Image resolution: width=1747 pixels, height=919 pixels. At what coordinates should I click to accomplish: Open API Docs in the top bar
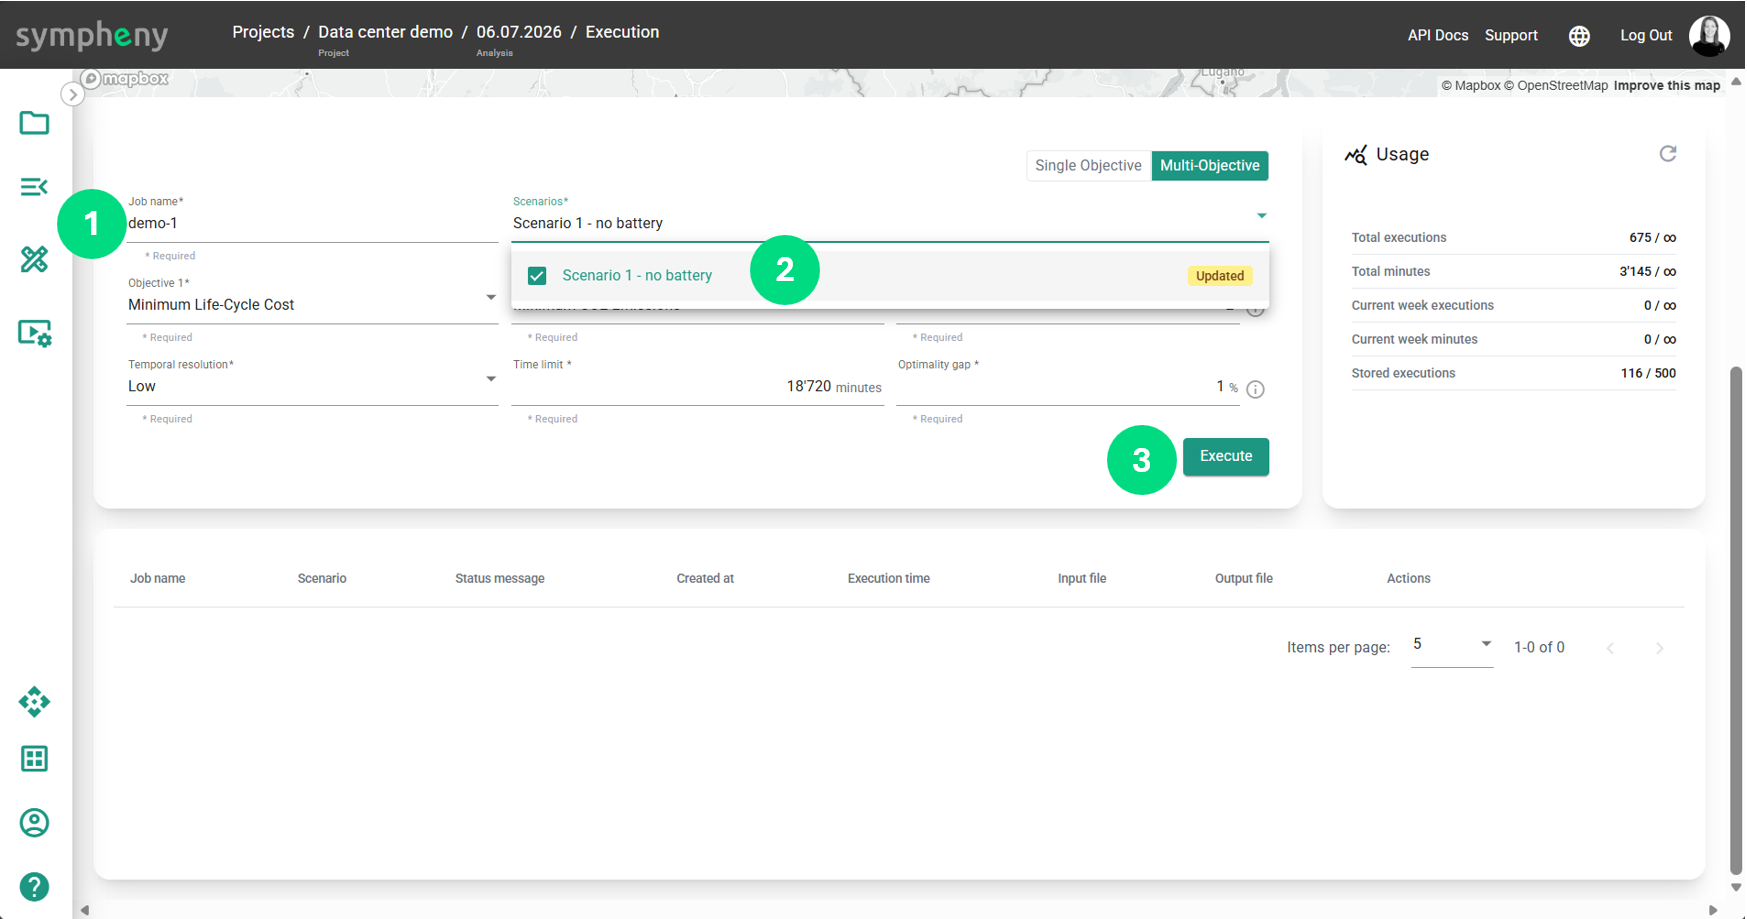pos(1437,35)
